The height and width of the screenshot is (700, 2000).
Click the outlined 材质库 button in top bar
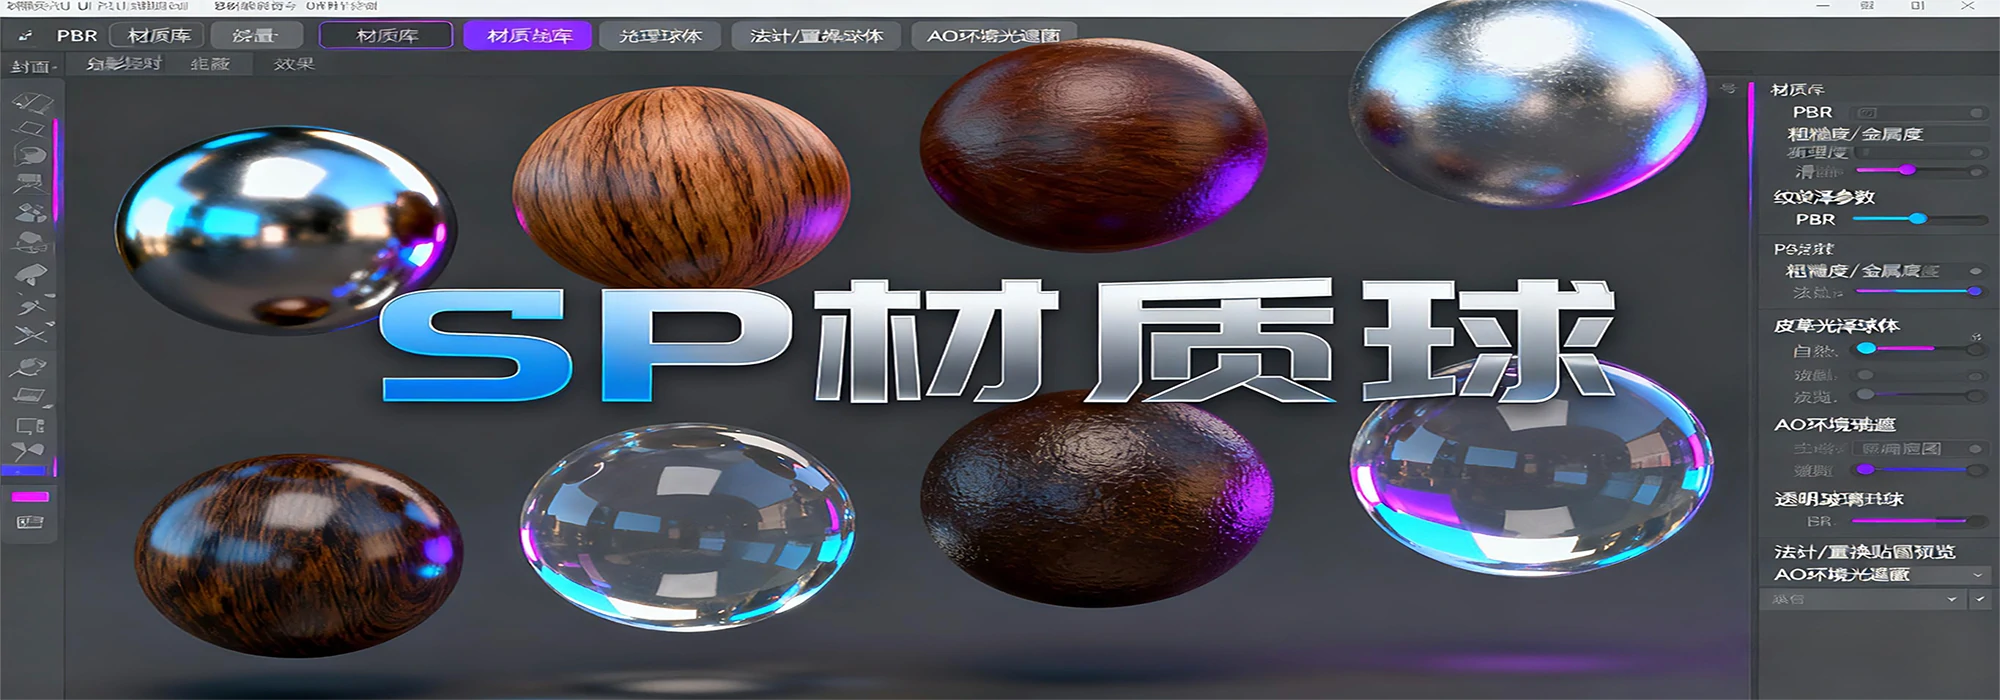pyautogui.click(x=386, y=36)
